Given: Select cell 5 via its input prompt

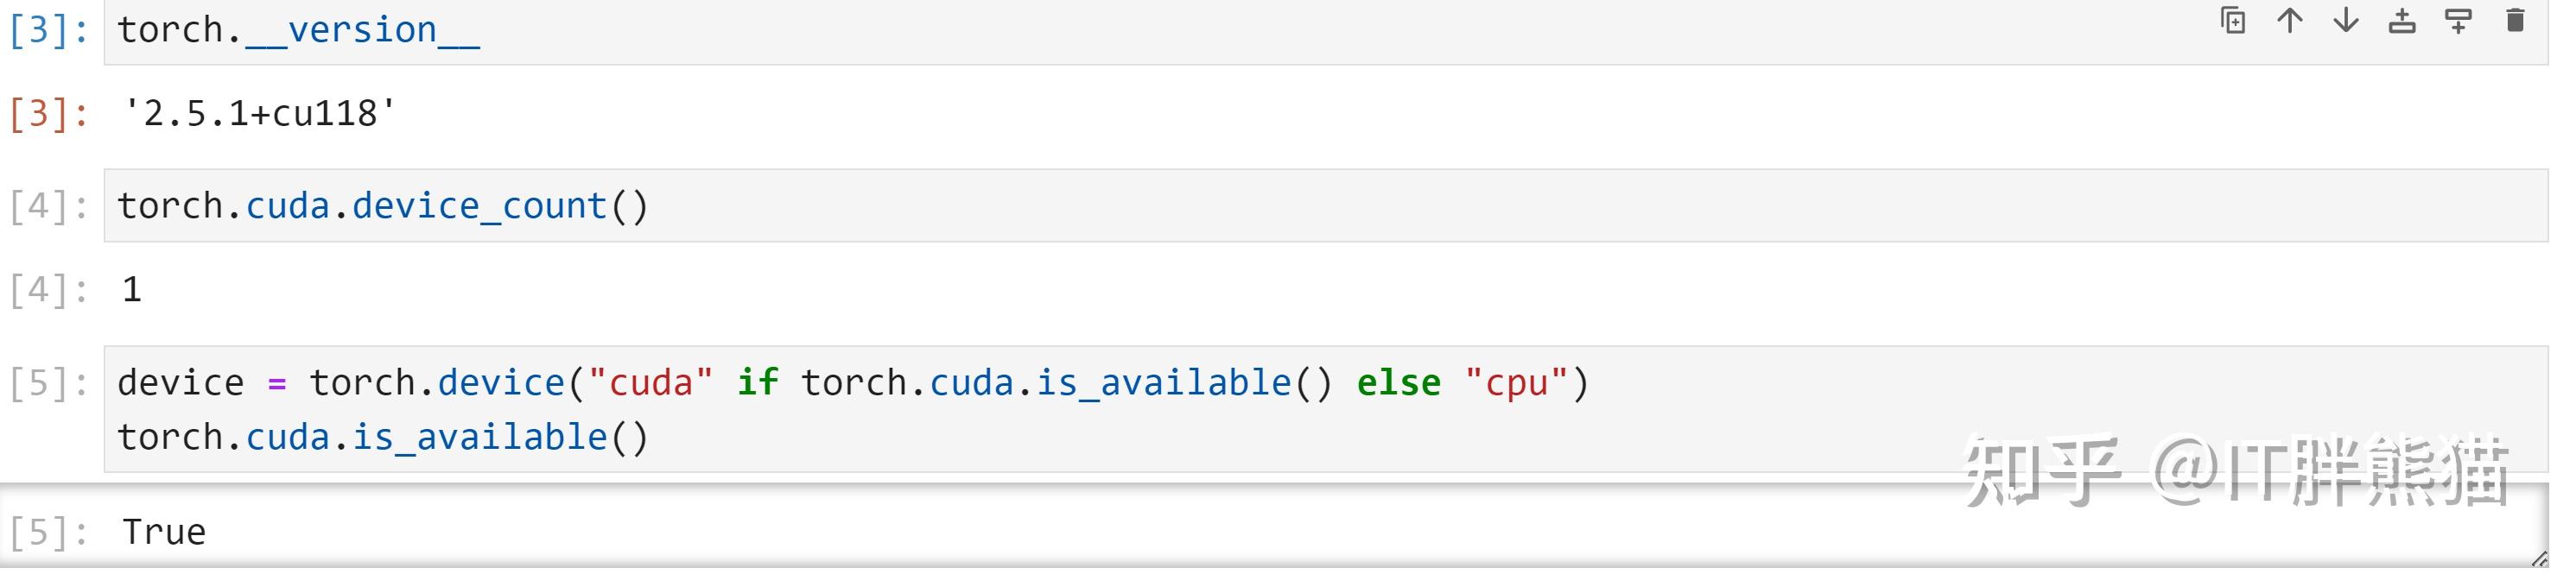Looking at the screenshot, I should [x=48, y=383].
